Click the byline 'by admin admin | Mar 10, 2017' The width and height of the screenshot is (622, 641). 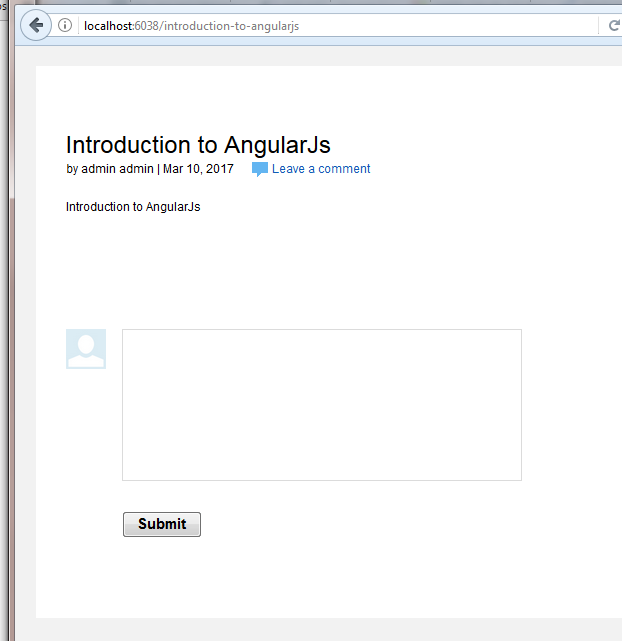(x=150, y=169)
